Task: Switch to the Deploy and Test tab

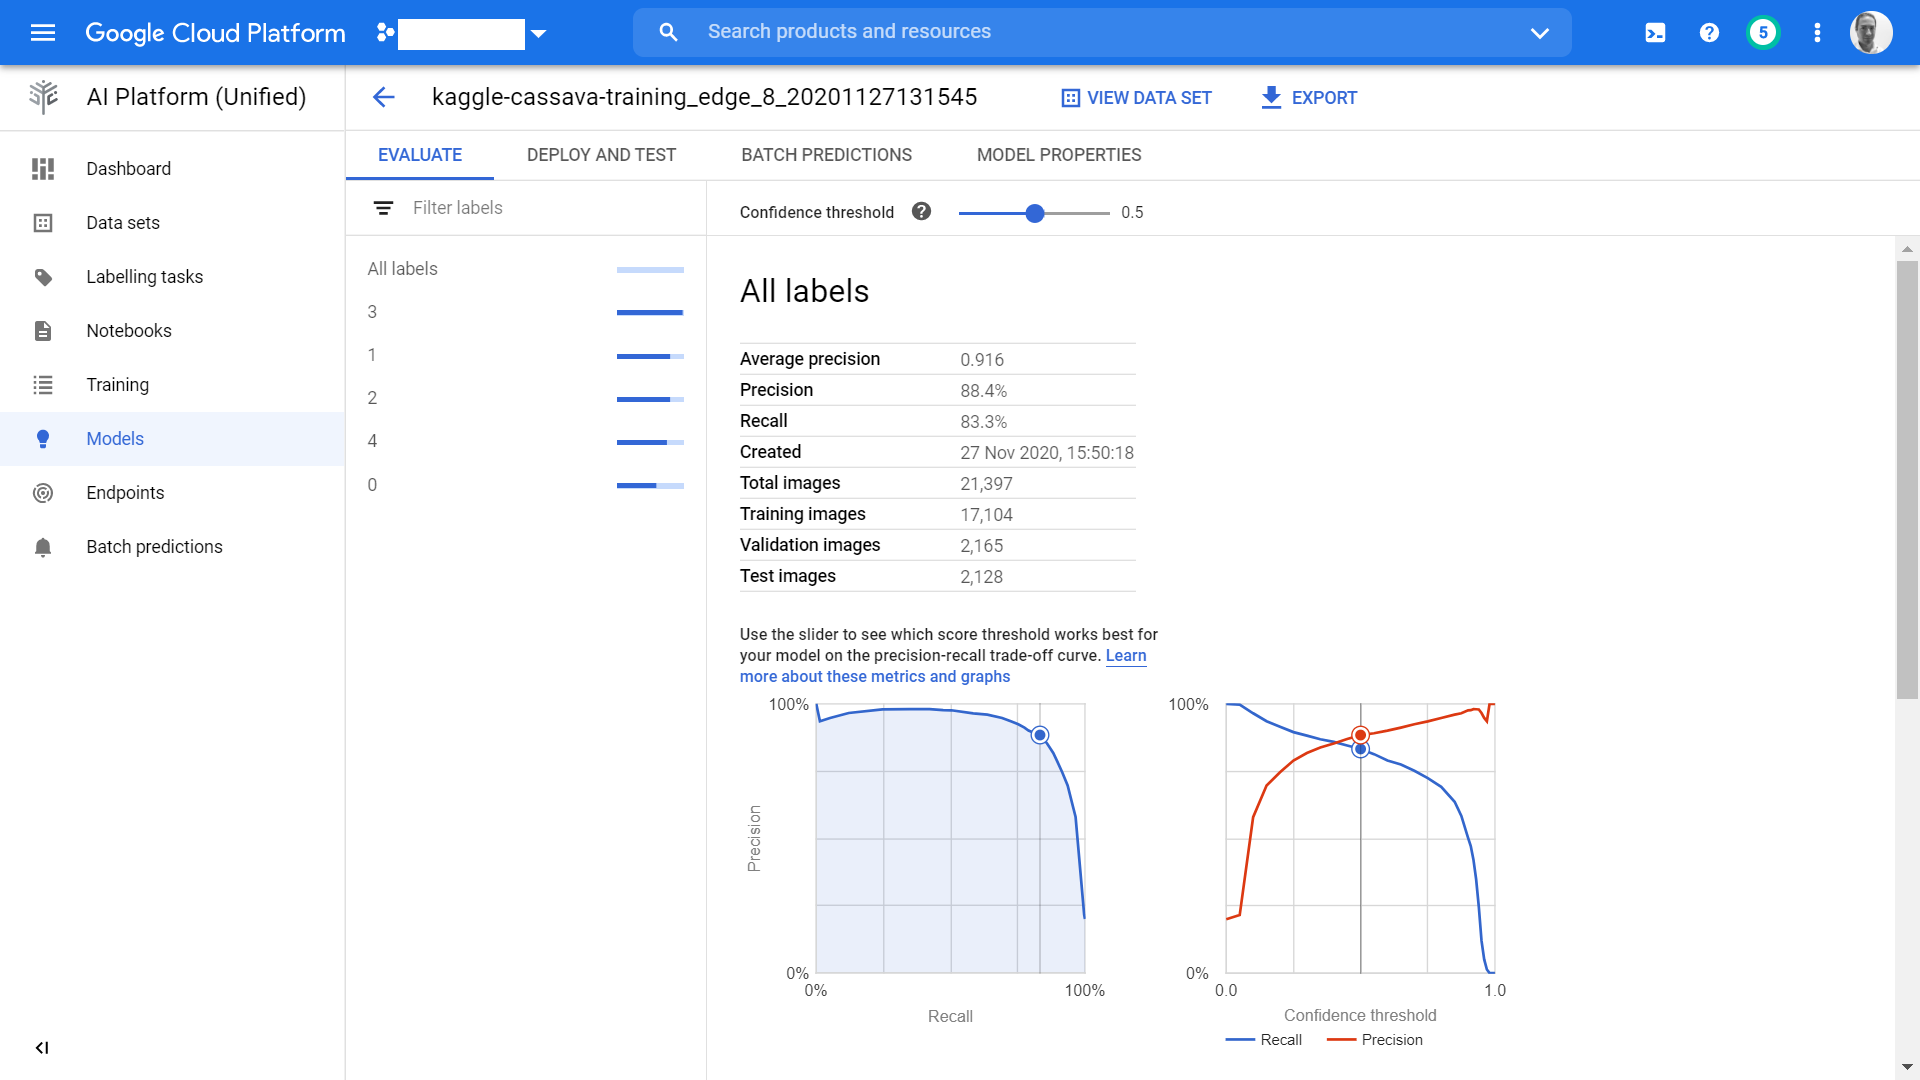Action: 601,155
